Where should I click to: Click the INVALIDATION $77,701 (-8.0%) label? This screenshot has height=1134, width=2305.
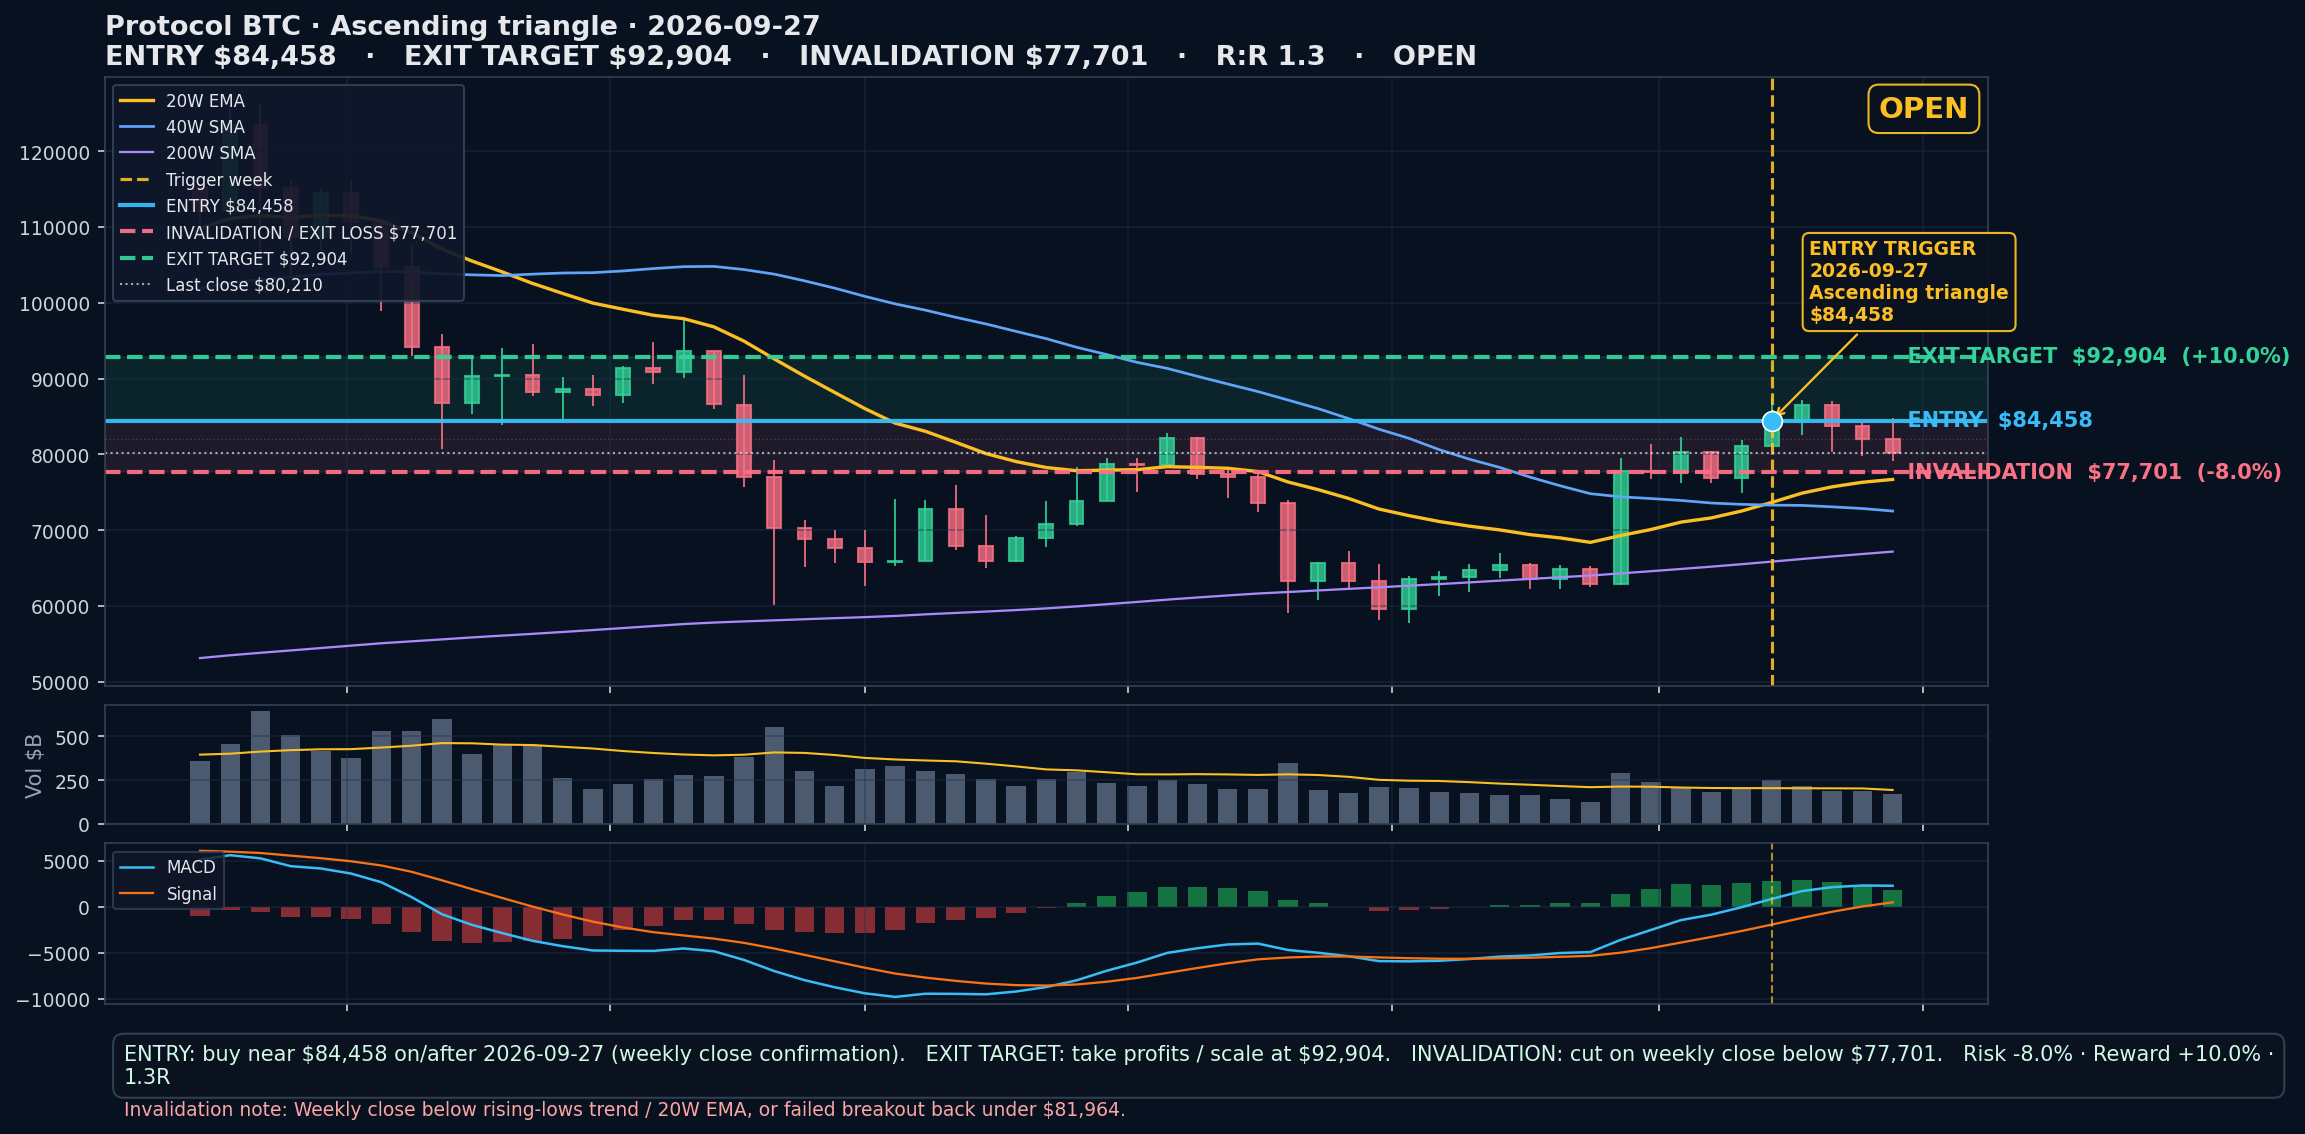pos(2094,472)
